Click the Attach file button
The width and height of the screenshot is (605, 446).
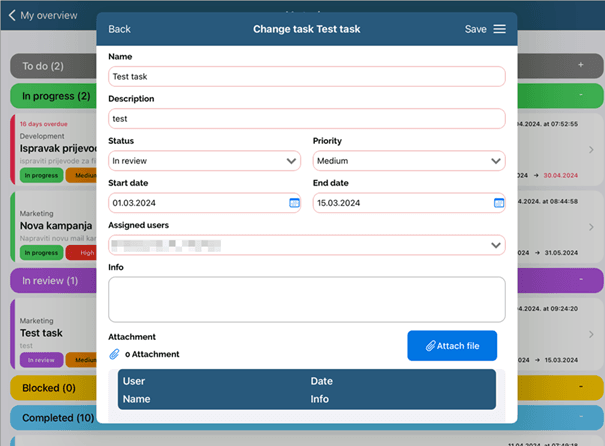pos(452,346)
